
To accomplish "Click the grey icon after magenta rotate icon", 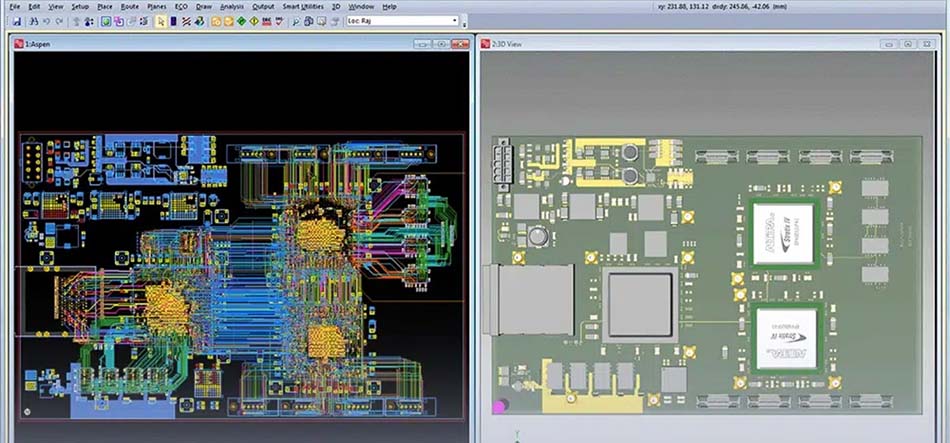I will pos(131,21).
